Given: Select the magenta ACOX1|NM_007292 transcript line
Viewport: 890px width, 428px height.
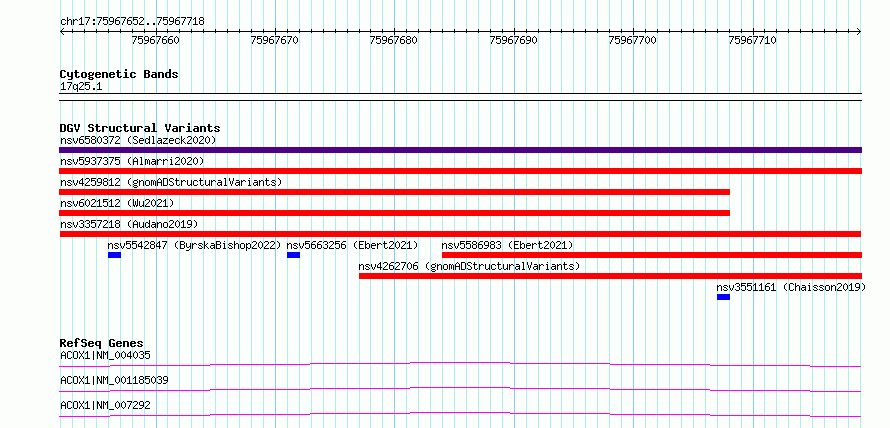Looking at the screenshot, I should tap(460, 414).
